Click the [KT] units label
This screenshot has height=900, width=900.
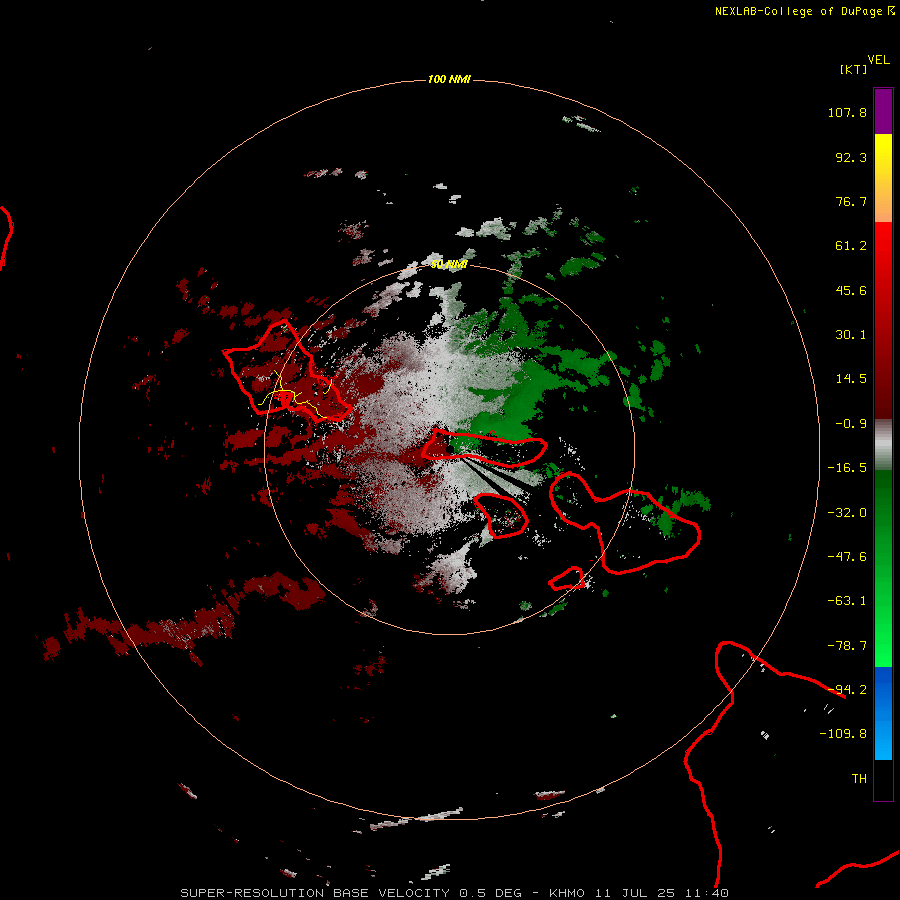(854, 69)
